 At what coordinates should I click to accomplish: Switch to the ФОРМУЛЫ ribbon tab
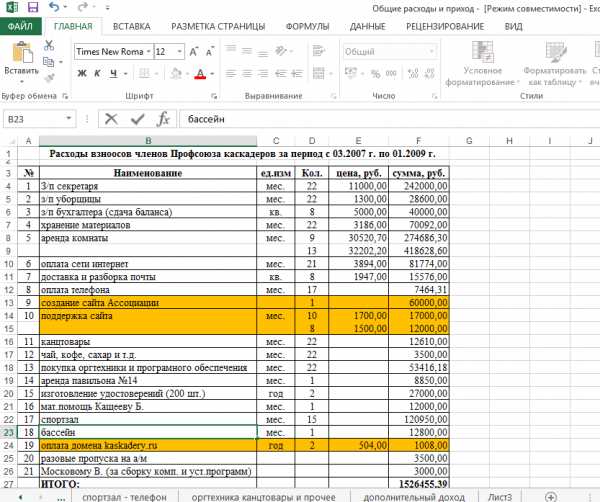pos(307,26)
